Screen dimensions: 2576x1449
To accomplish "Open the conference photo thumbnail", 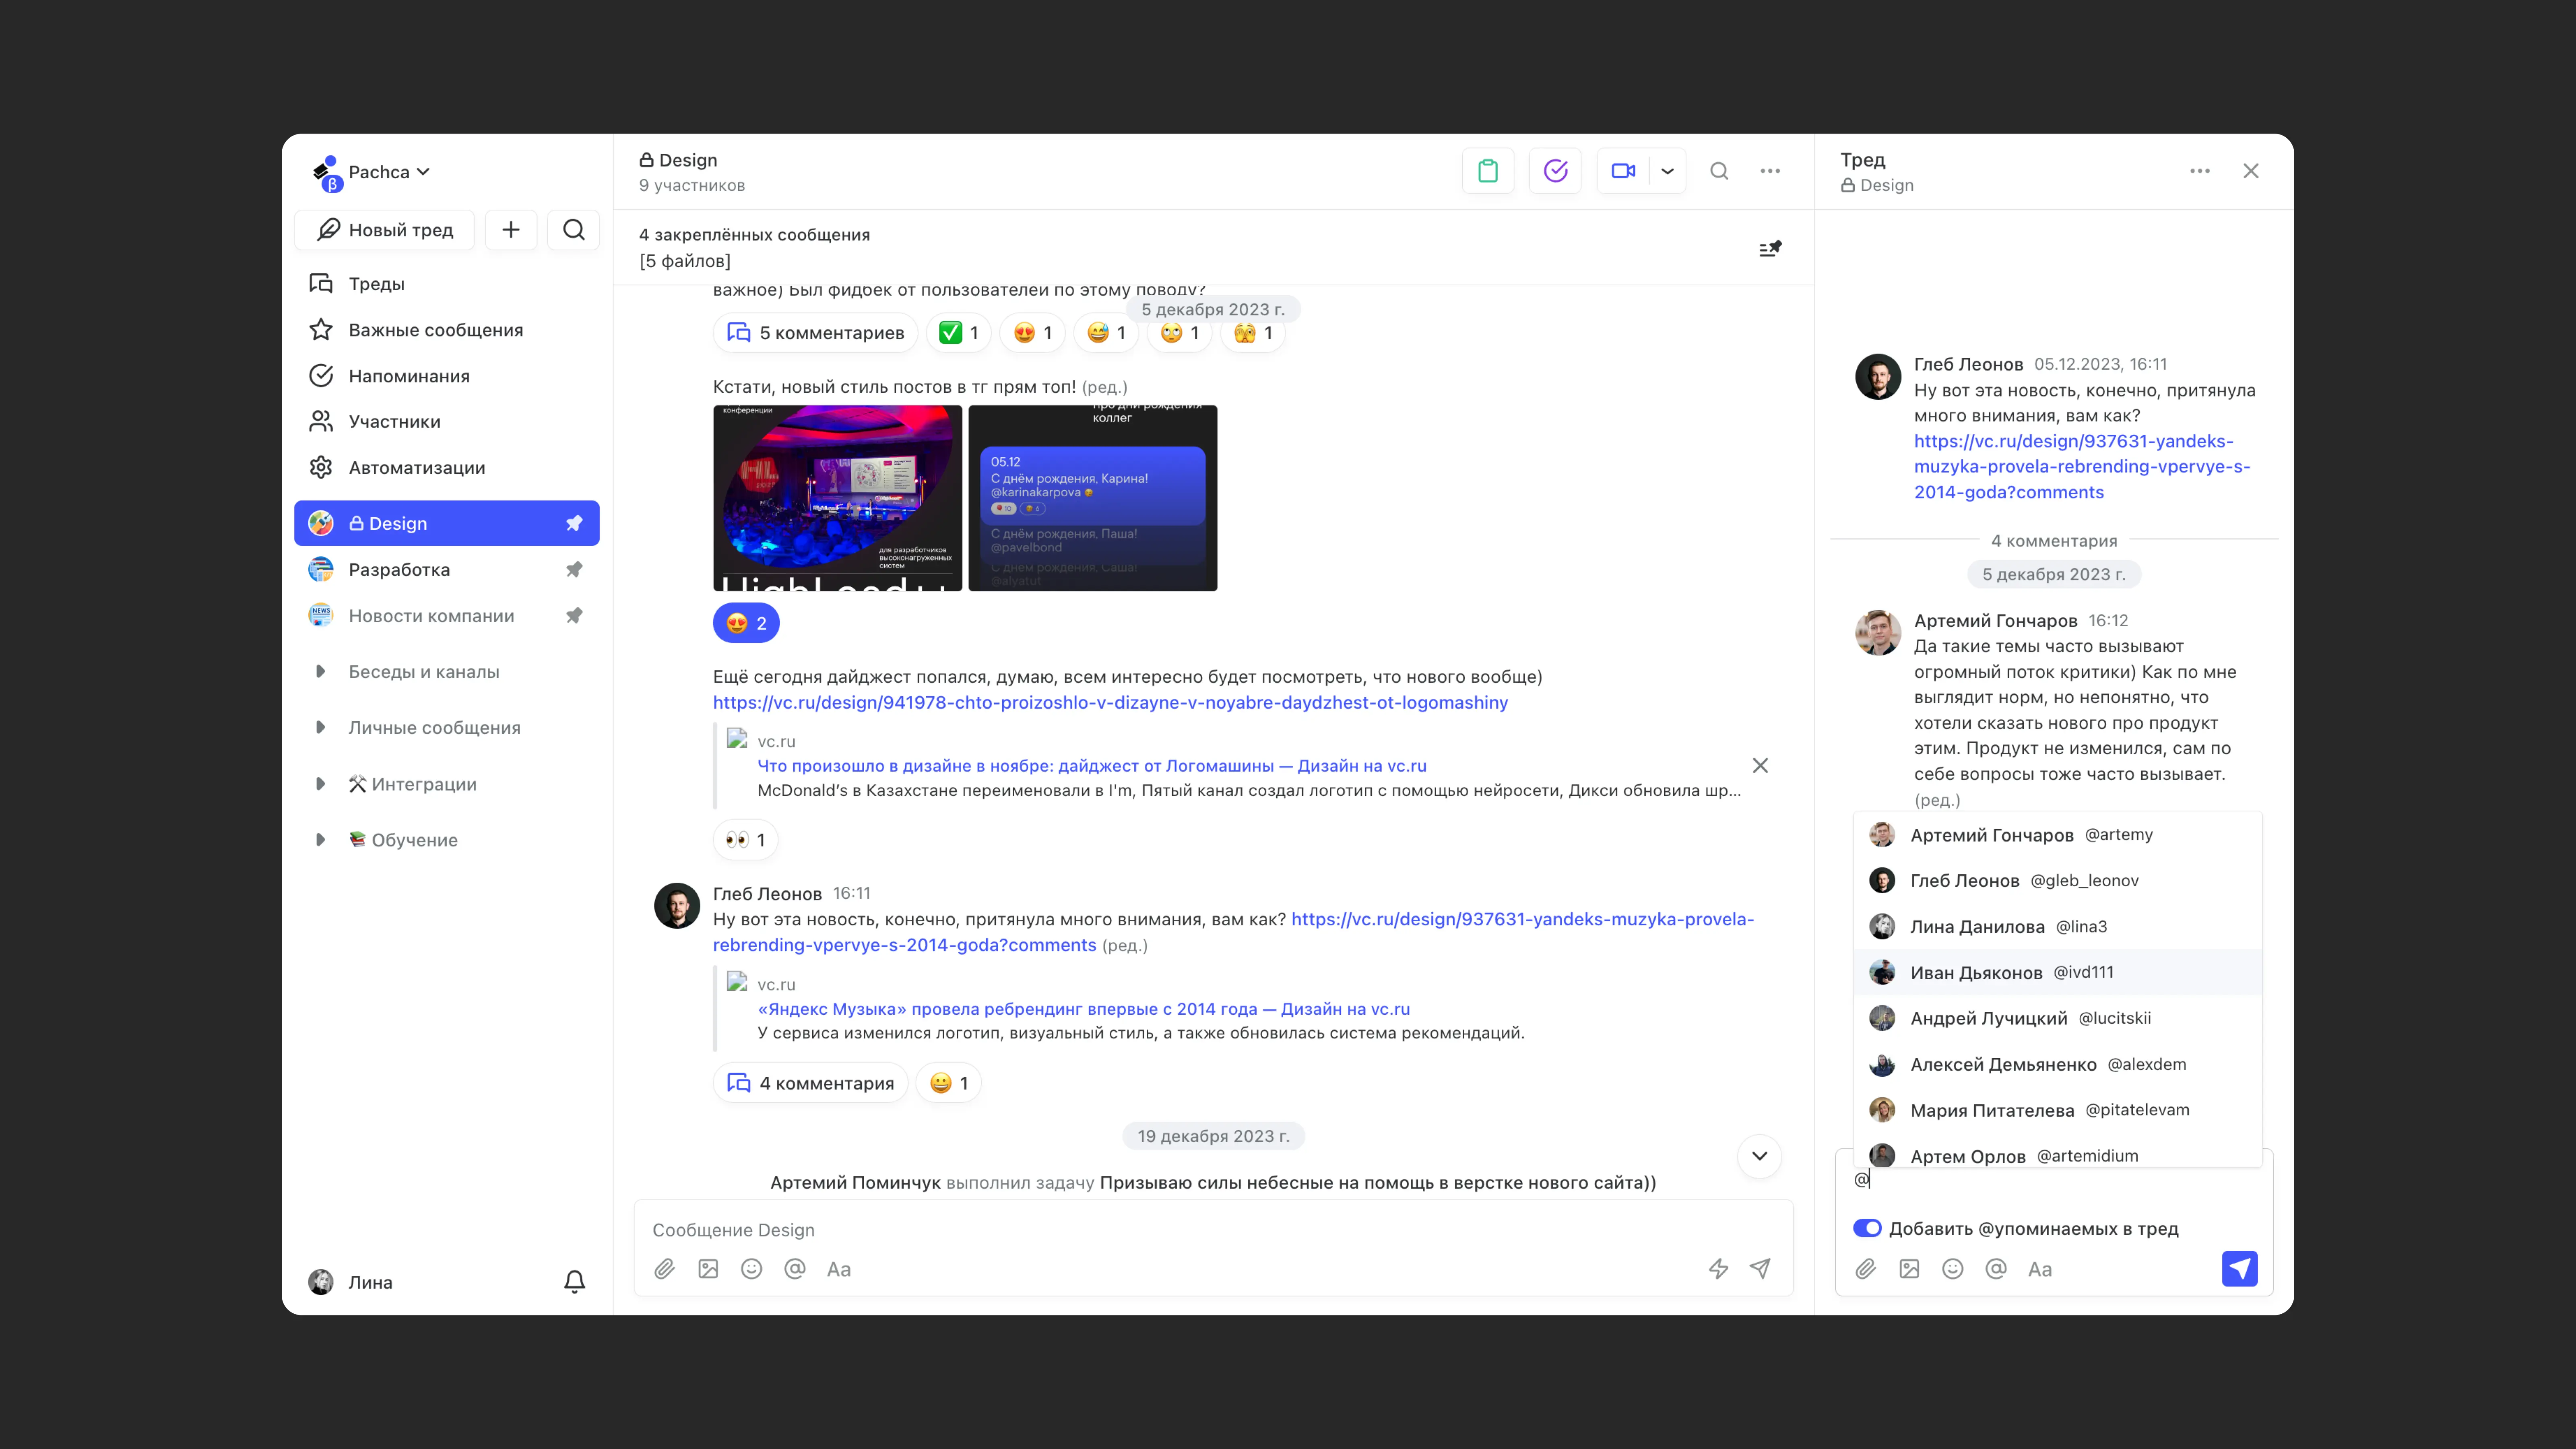I will click(837, 498).
